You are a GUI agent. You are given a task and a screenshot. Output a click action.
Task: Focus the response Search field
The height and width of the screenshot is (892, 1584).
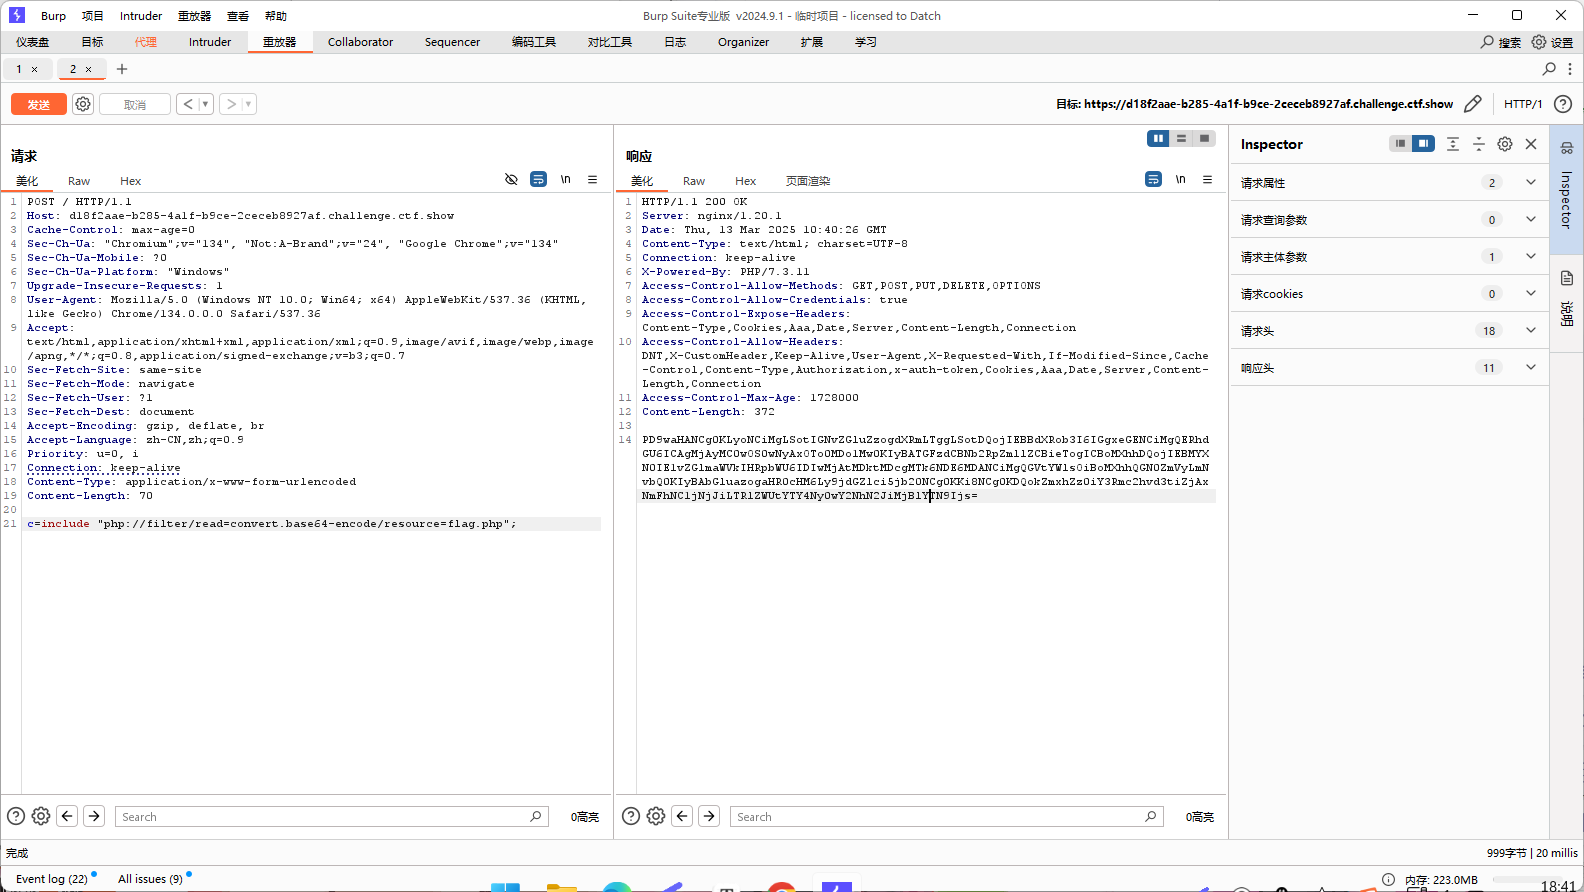coord(947,816)
